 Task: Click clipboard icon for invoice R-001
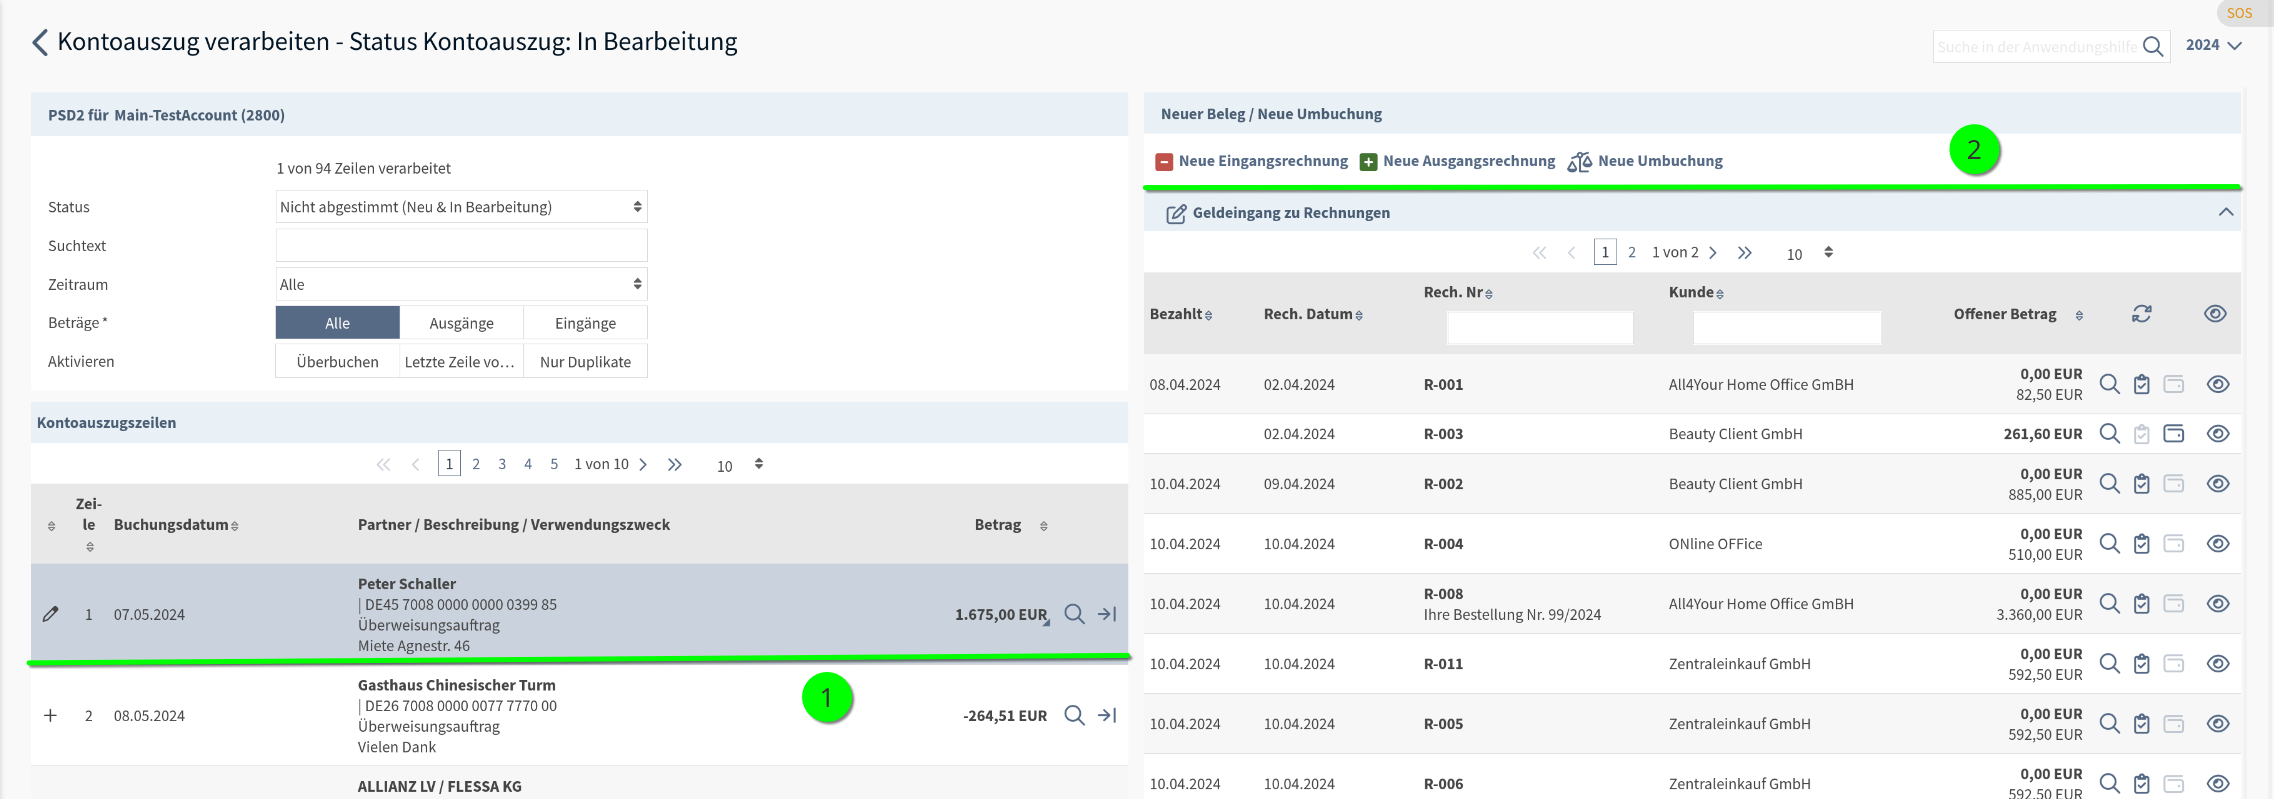click(x=2141, y=384)
